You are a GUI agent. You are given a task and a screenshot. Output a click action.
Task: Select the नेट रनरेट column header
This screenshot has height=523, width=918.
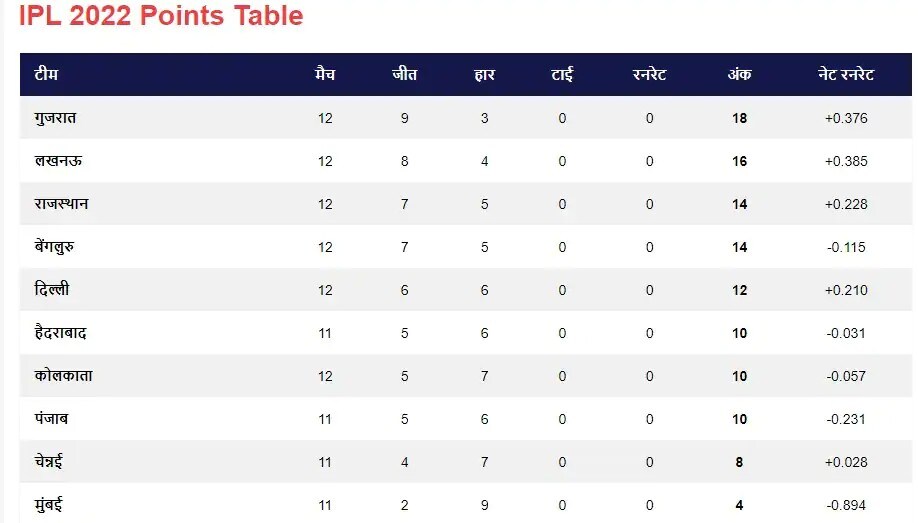pyautogui.click(x=845, y=75)
